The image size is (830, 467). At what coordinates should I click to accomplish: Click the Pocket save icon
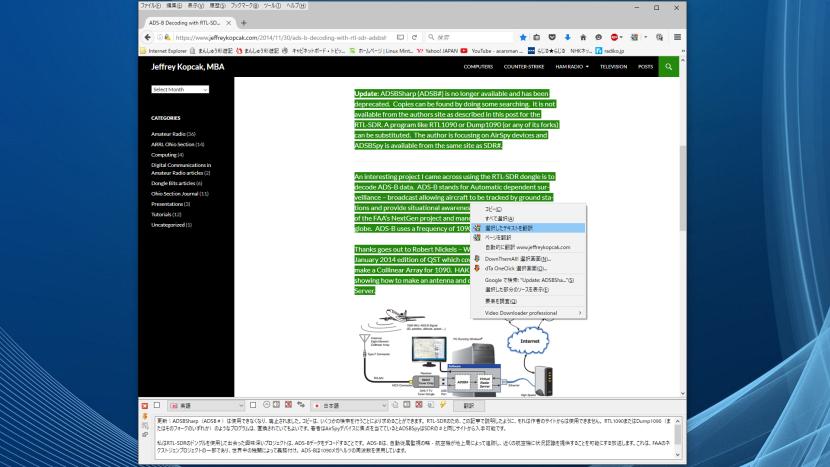point(552,37)
